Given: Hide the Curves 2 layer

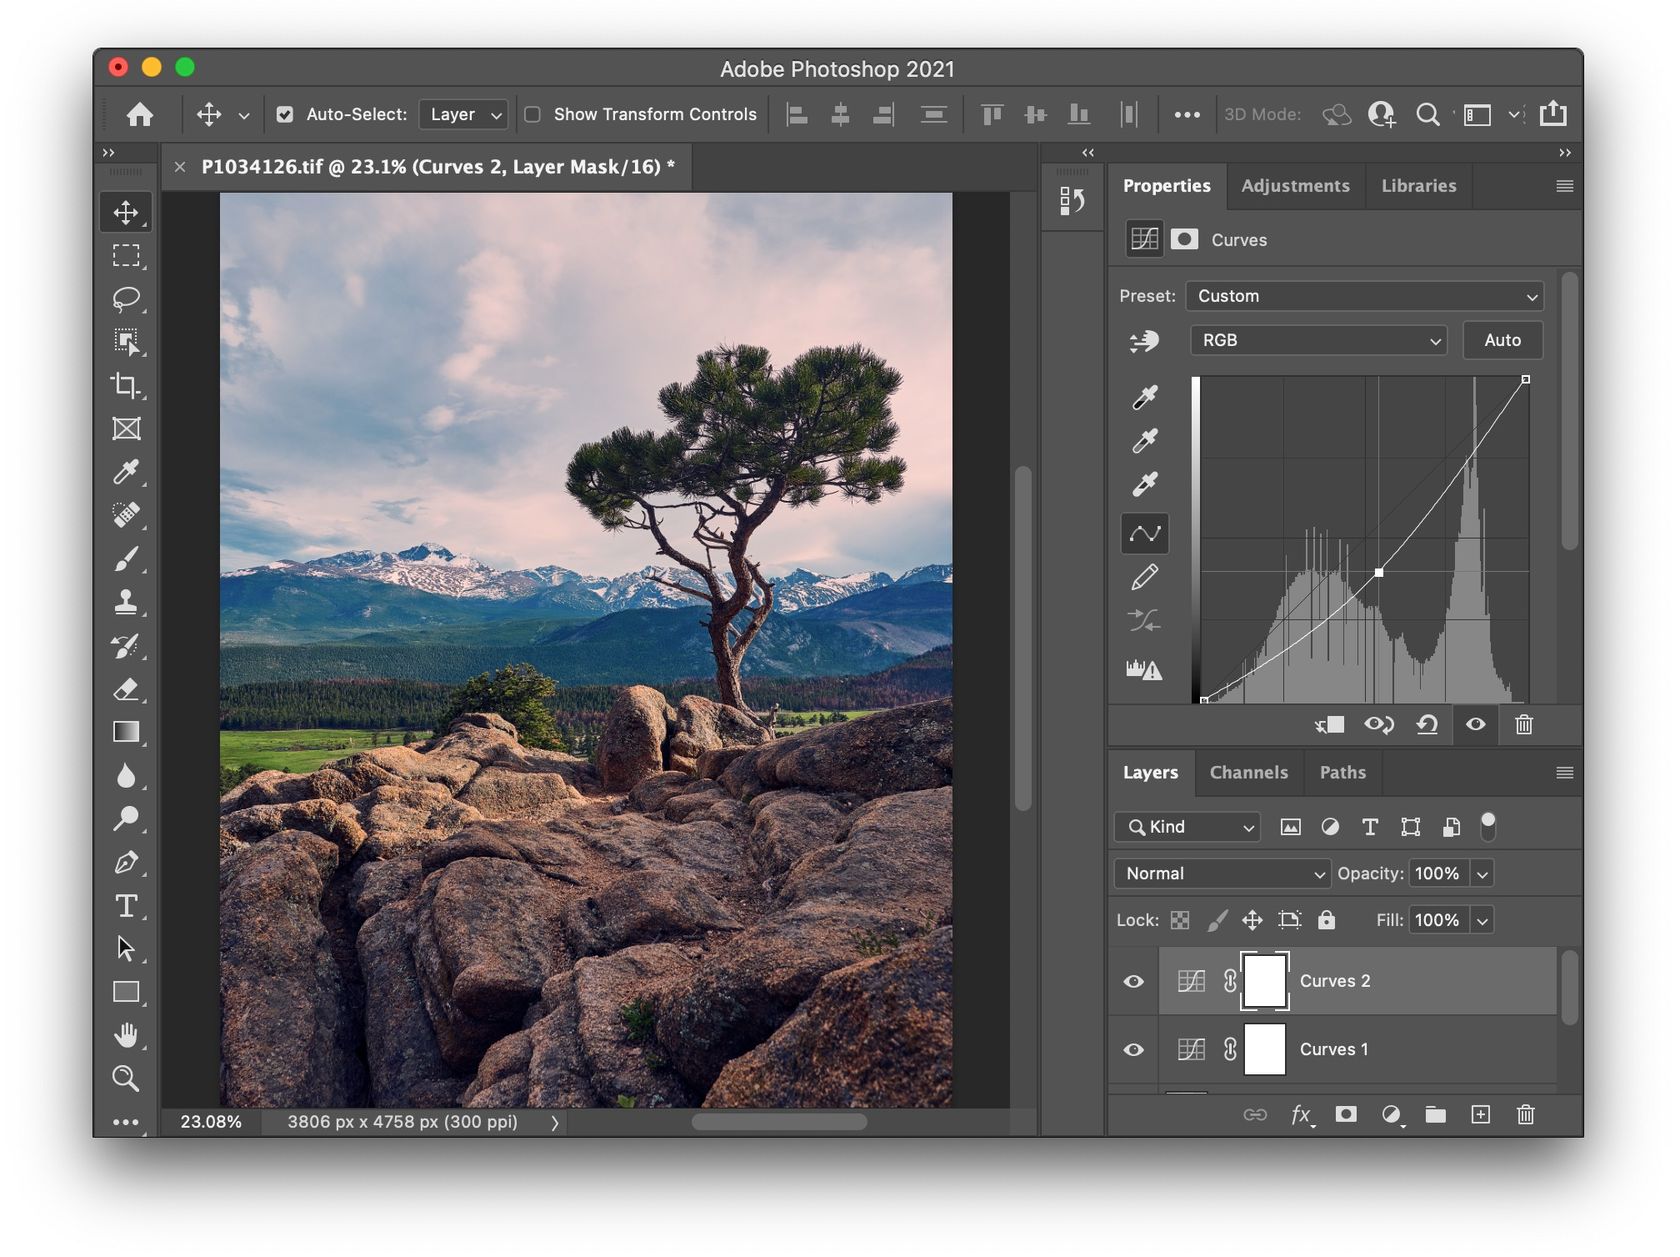Looking at the screenshot, I should [1133, 982].
